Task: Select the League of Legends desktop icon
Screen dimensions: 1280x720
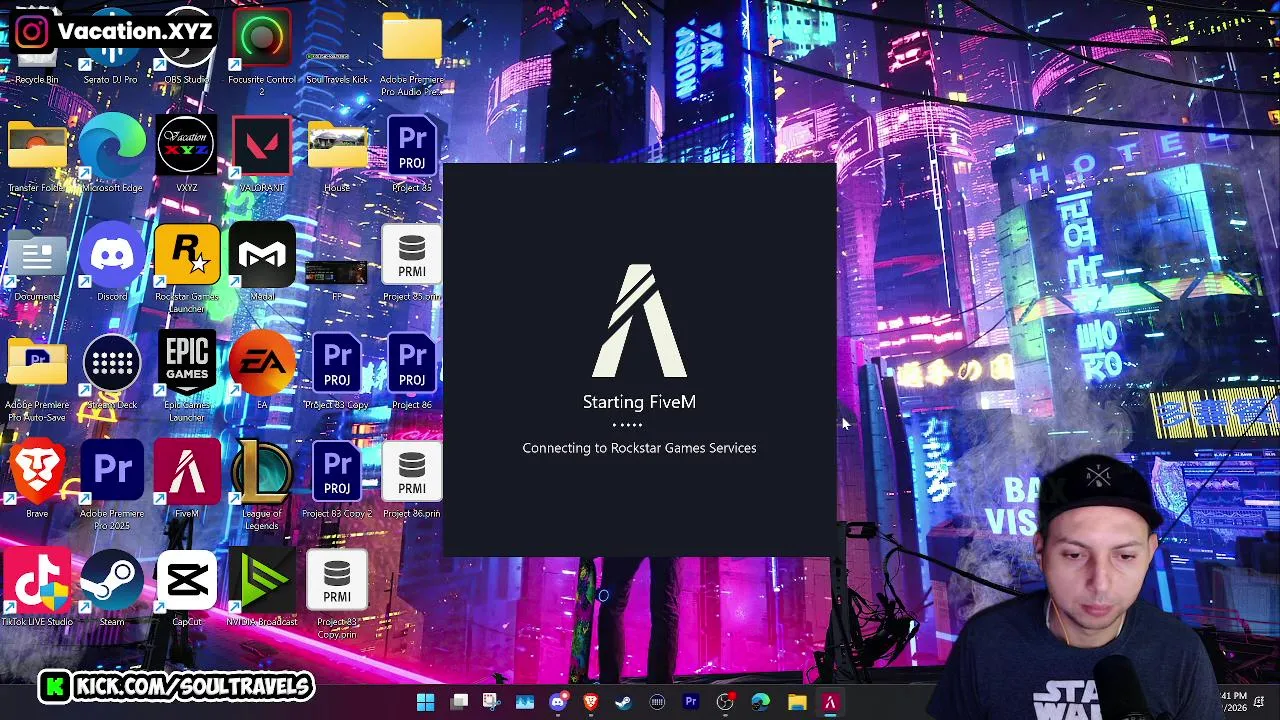Action: pos(262,486)
